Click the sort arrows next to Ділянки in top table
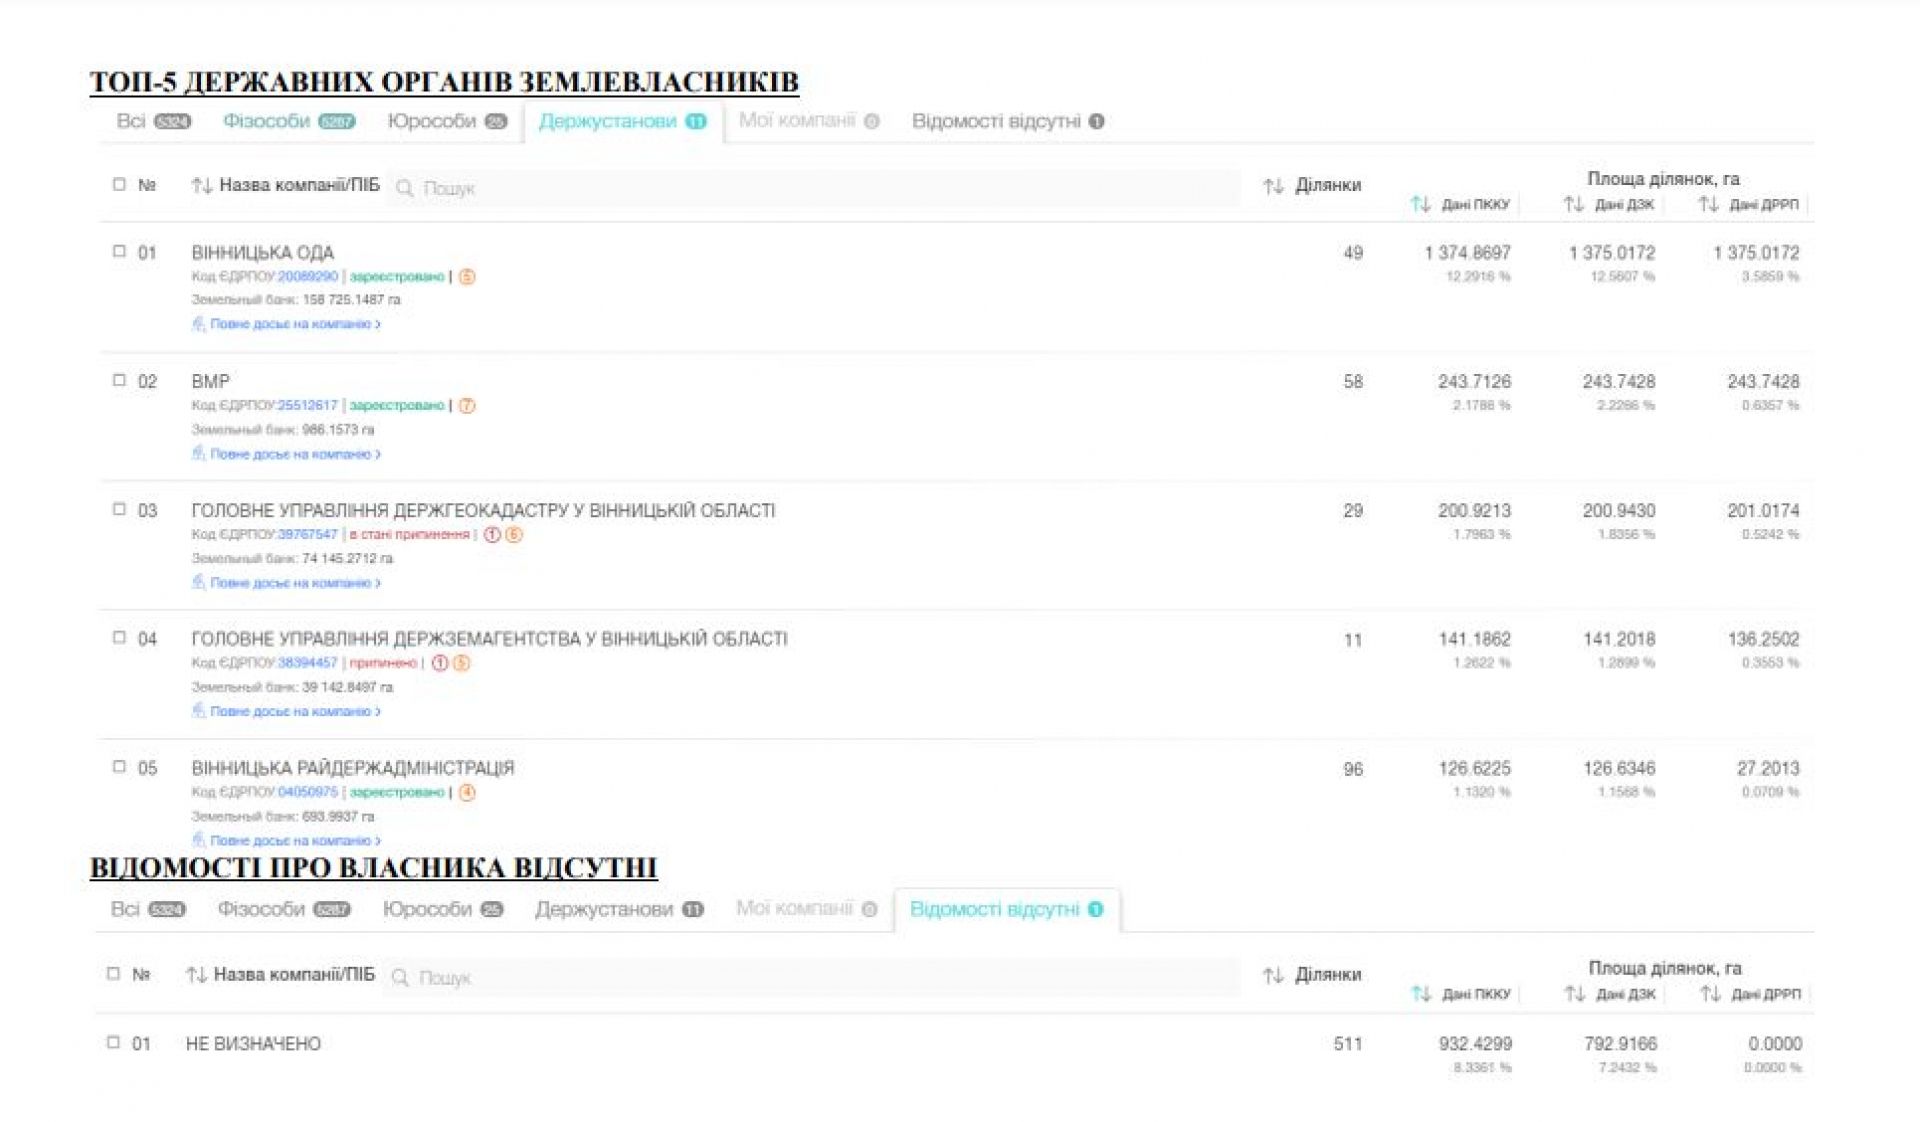 (1272, 186)
